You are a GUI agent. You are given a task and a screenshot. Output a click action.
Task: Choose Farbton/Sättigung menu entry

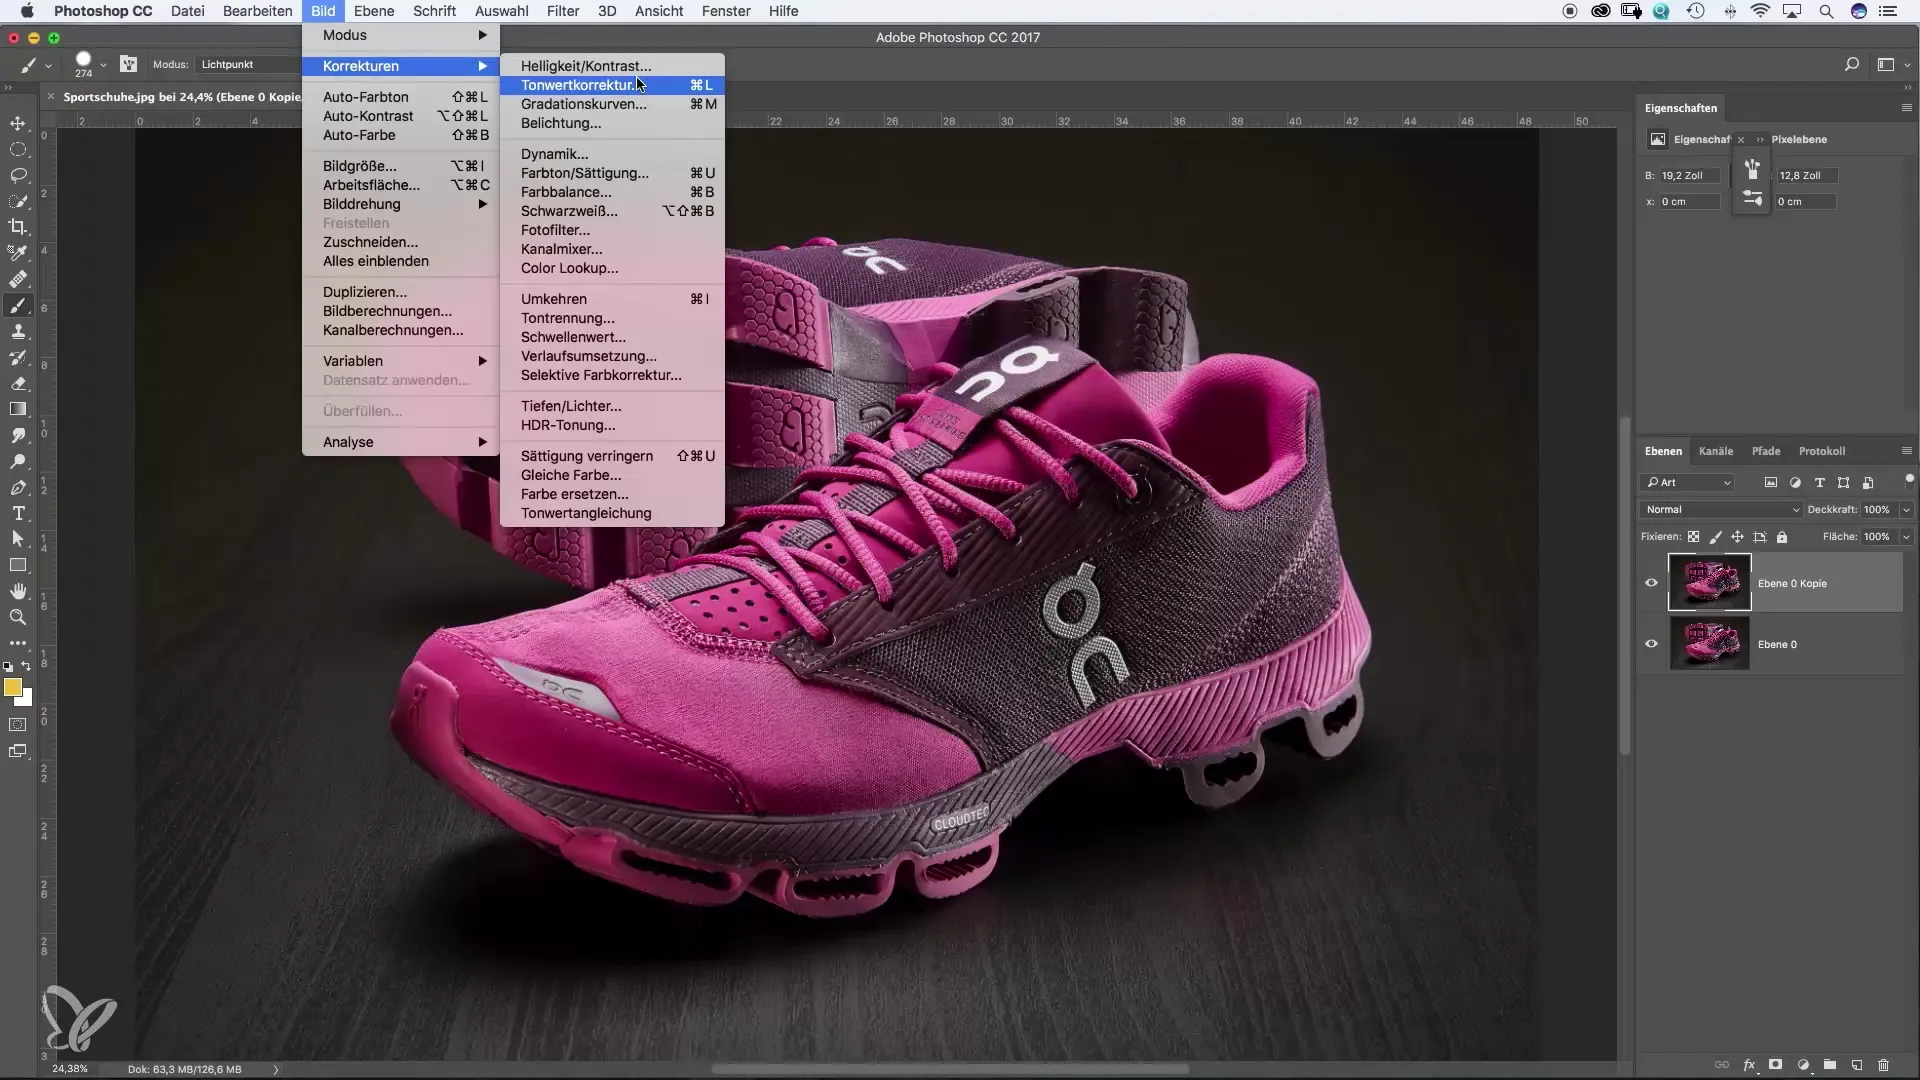[612, 173]
